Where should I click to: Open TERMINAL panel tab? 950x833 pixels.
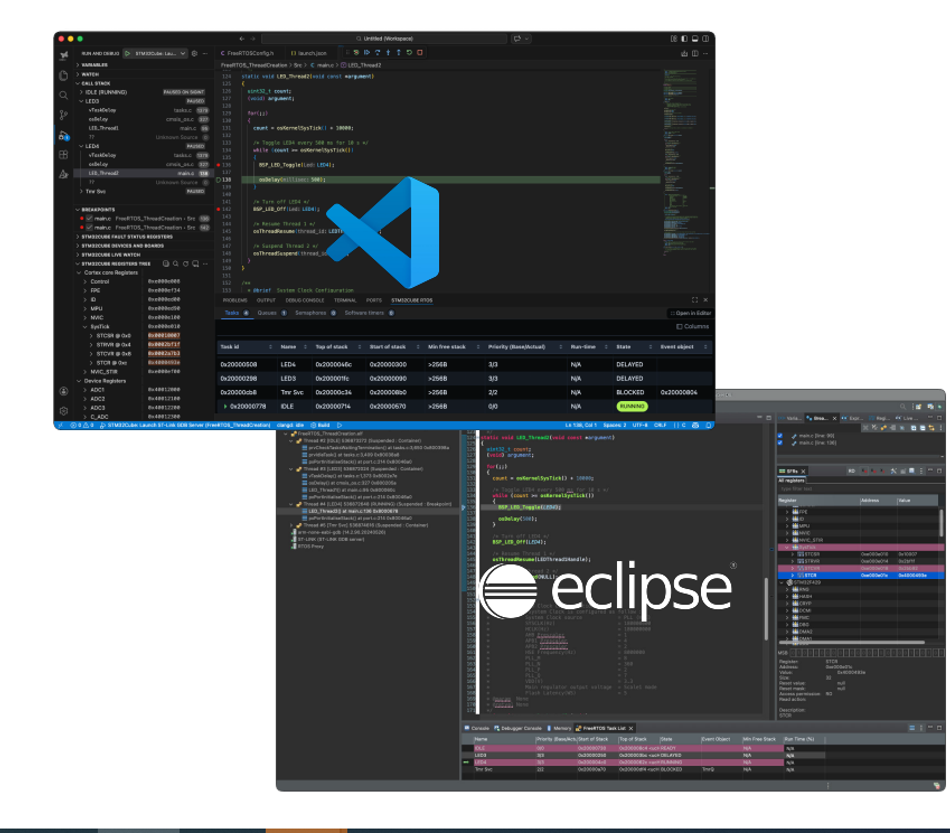point(345,300)
